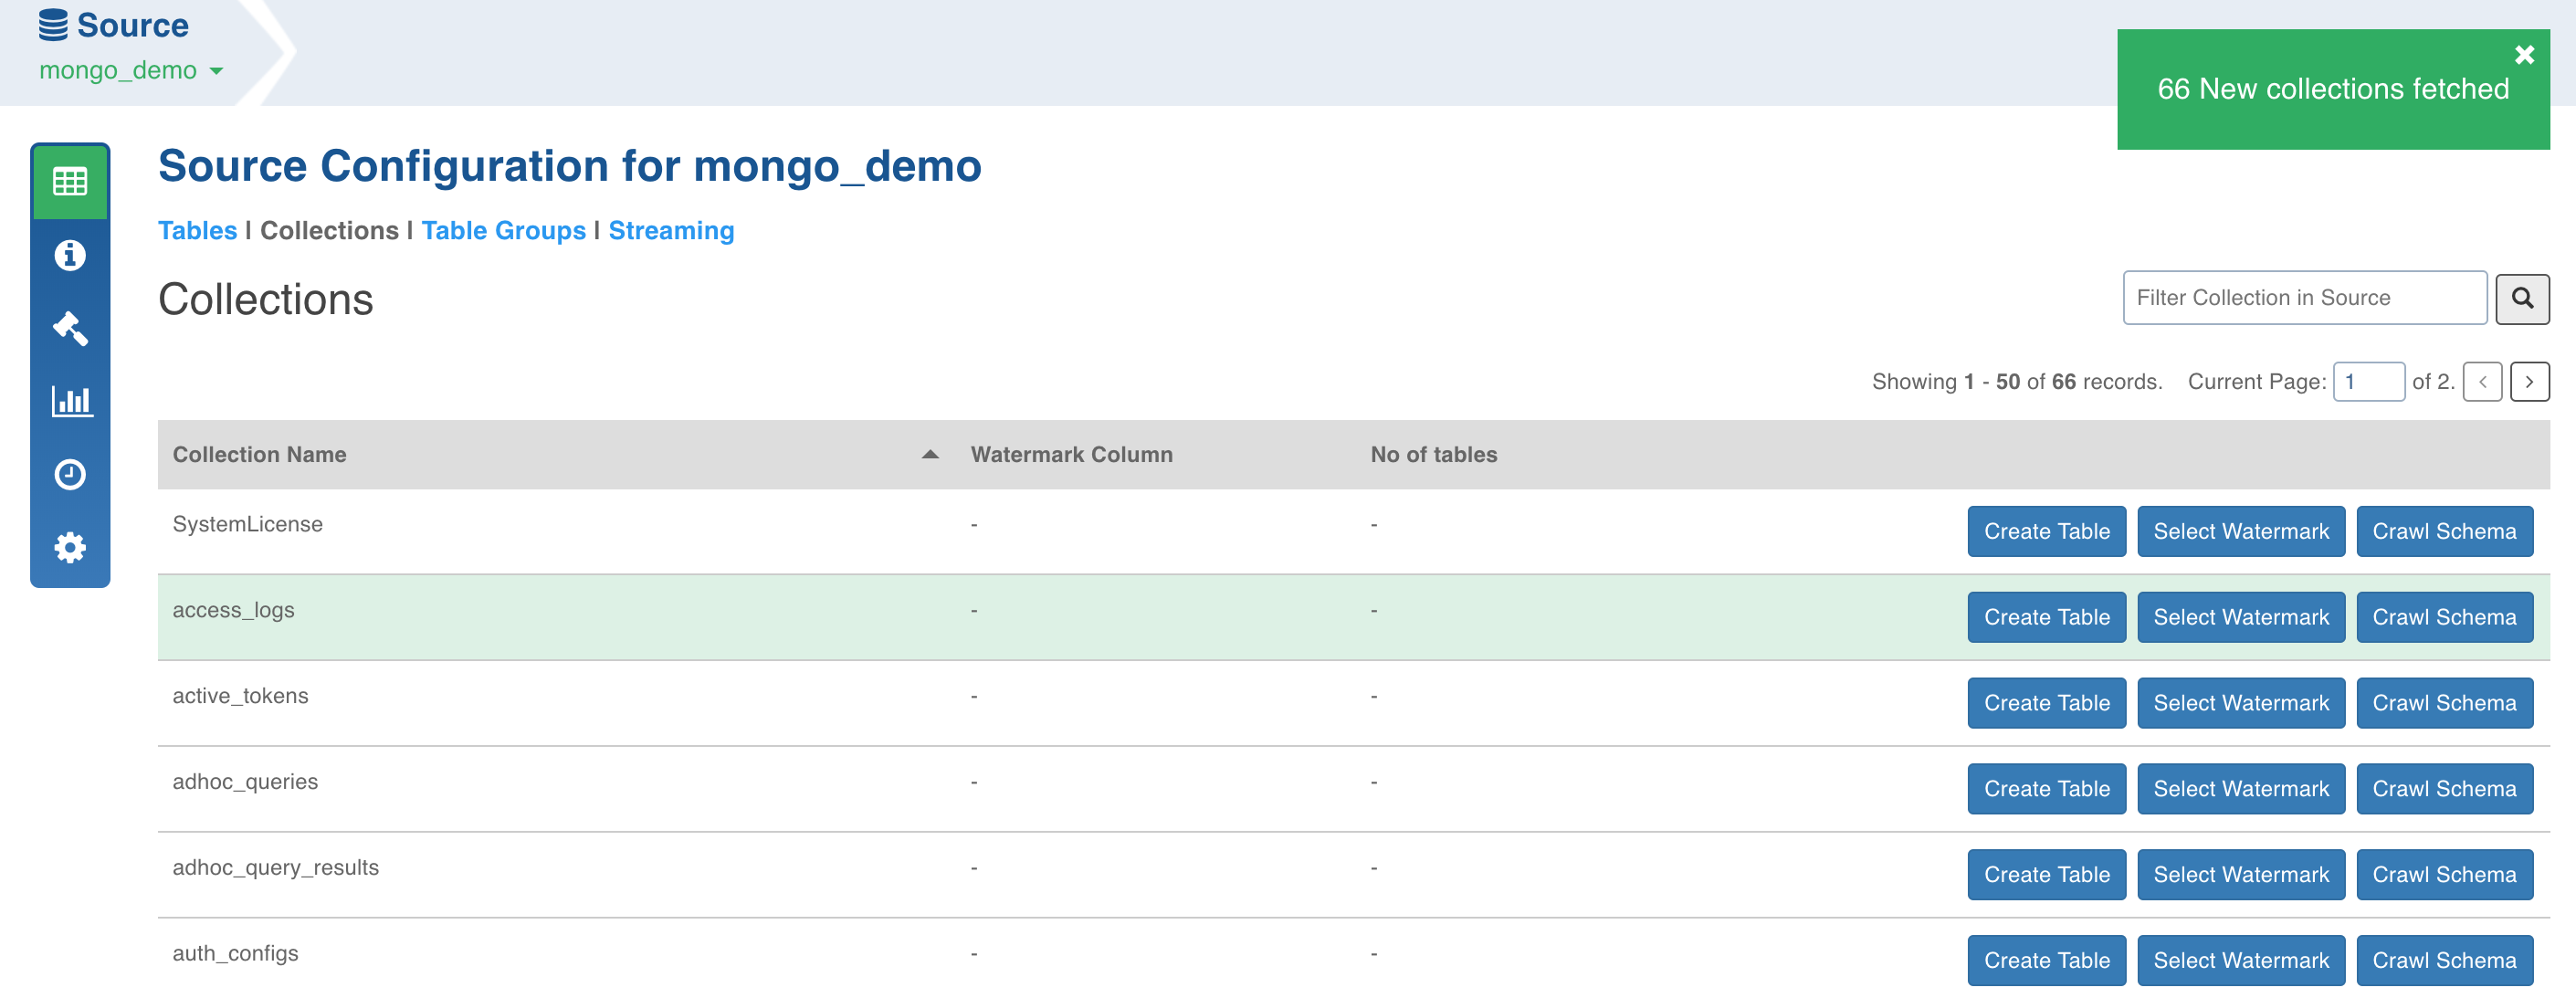Click the Source Configuration for mongo_demo heading

(x=569, y=166)
